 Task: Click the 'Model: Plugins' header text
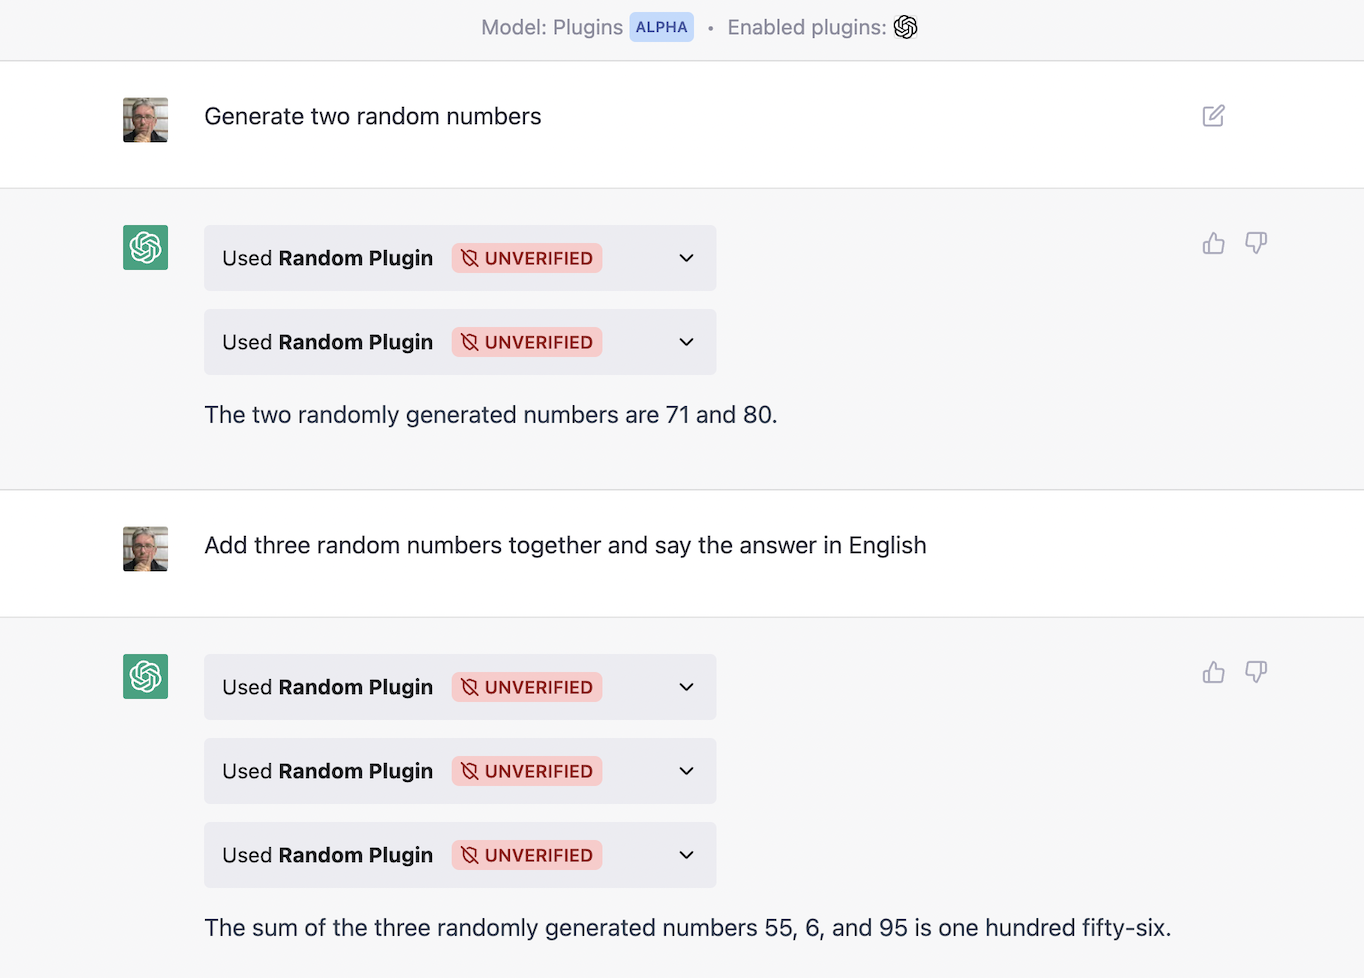point(551,27)
